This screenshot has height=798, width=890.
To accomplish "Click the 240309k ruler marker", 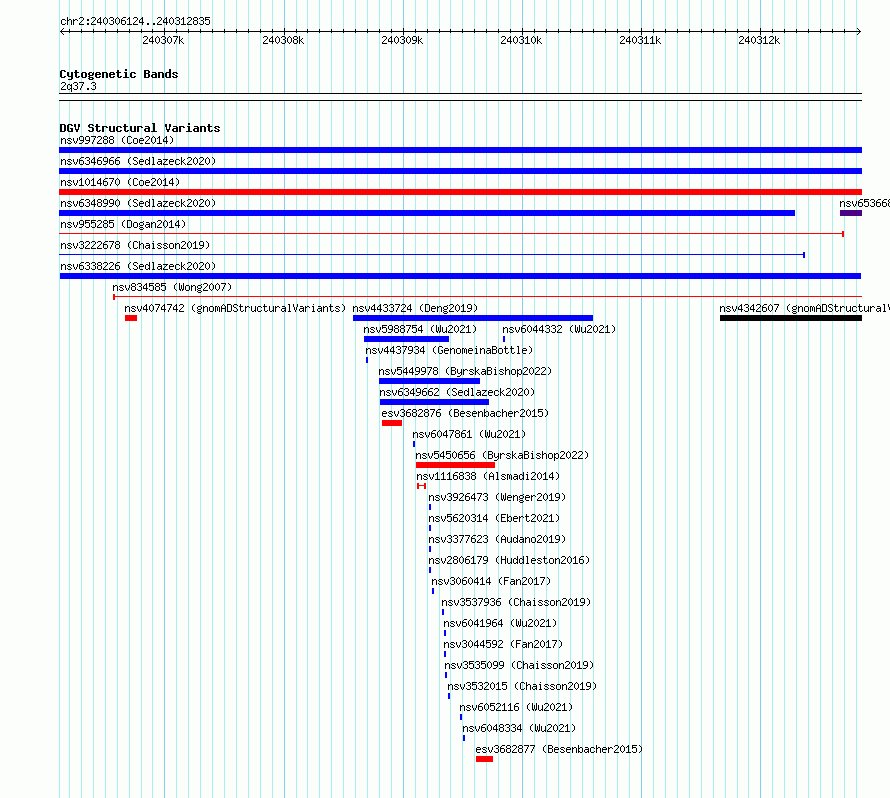I will point(402,40).
